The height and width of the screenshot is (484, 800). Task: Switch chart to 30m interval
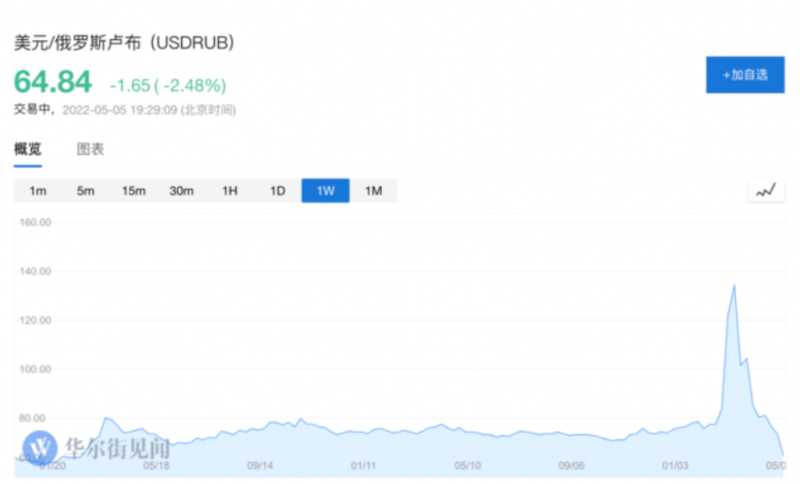point(181,191)
